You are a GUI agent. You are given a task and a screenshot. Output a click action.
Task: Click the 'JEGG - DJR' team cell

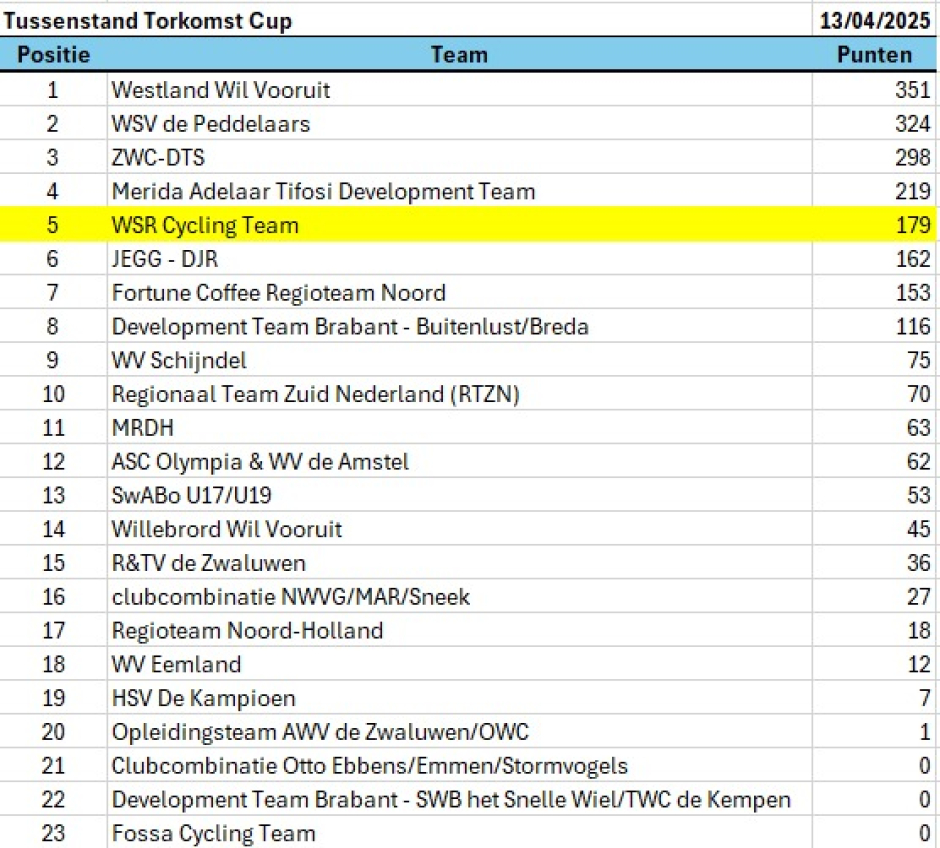(165, 259)
